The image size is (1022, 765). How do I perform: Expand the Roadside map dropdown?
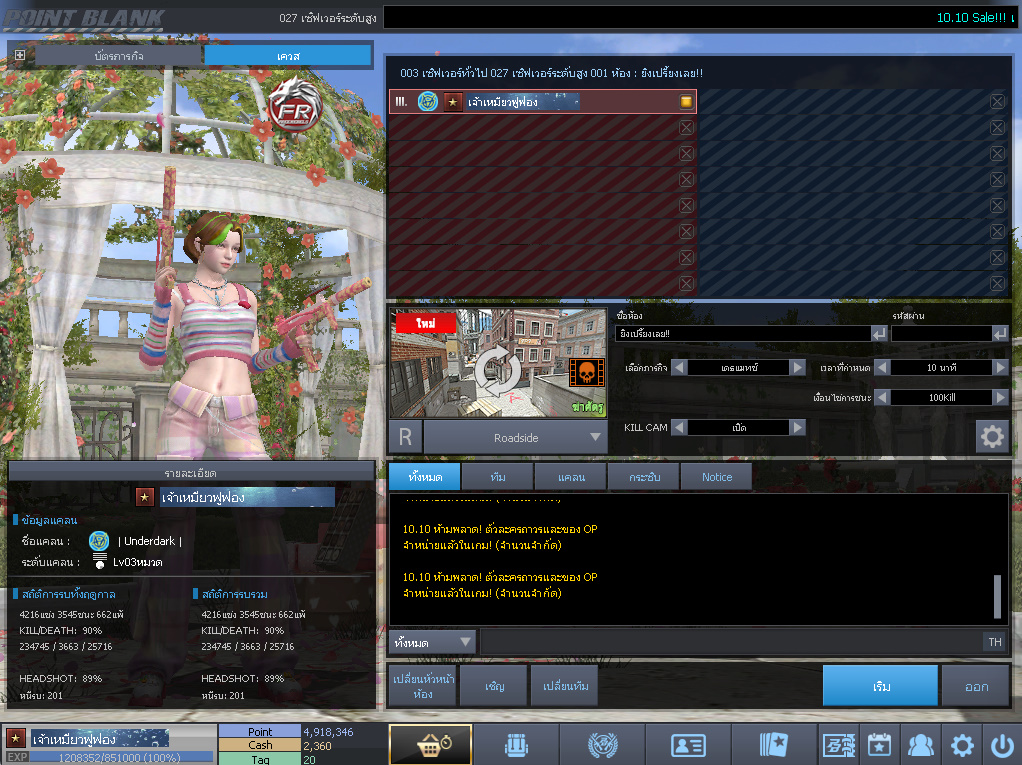tap(596, 437)
